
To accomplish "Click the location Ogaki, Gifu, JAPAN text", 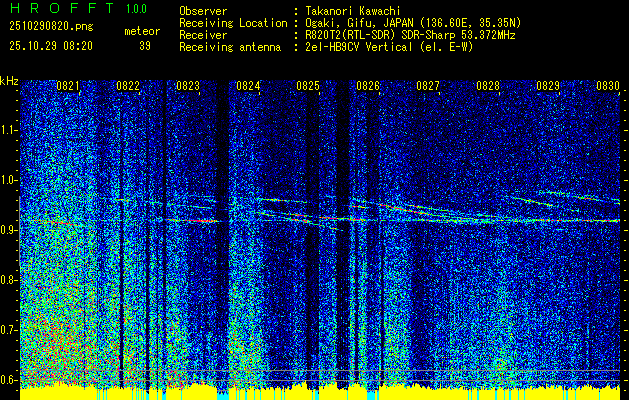I will pyautogui.click(x=413, y=23).
